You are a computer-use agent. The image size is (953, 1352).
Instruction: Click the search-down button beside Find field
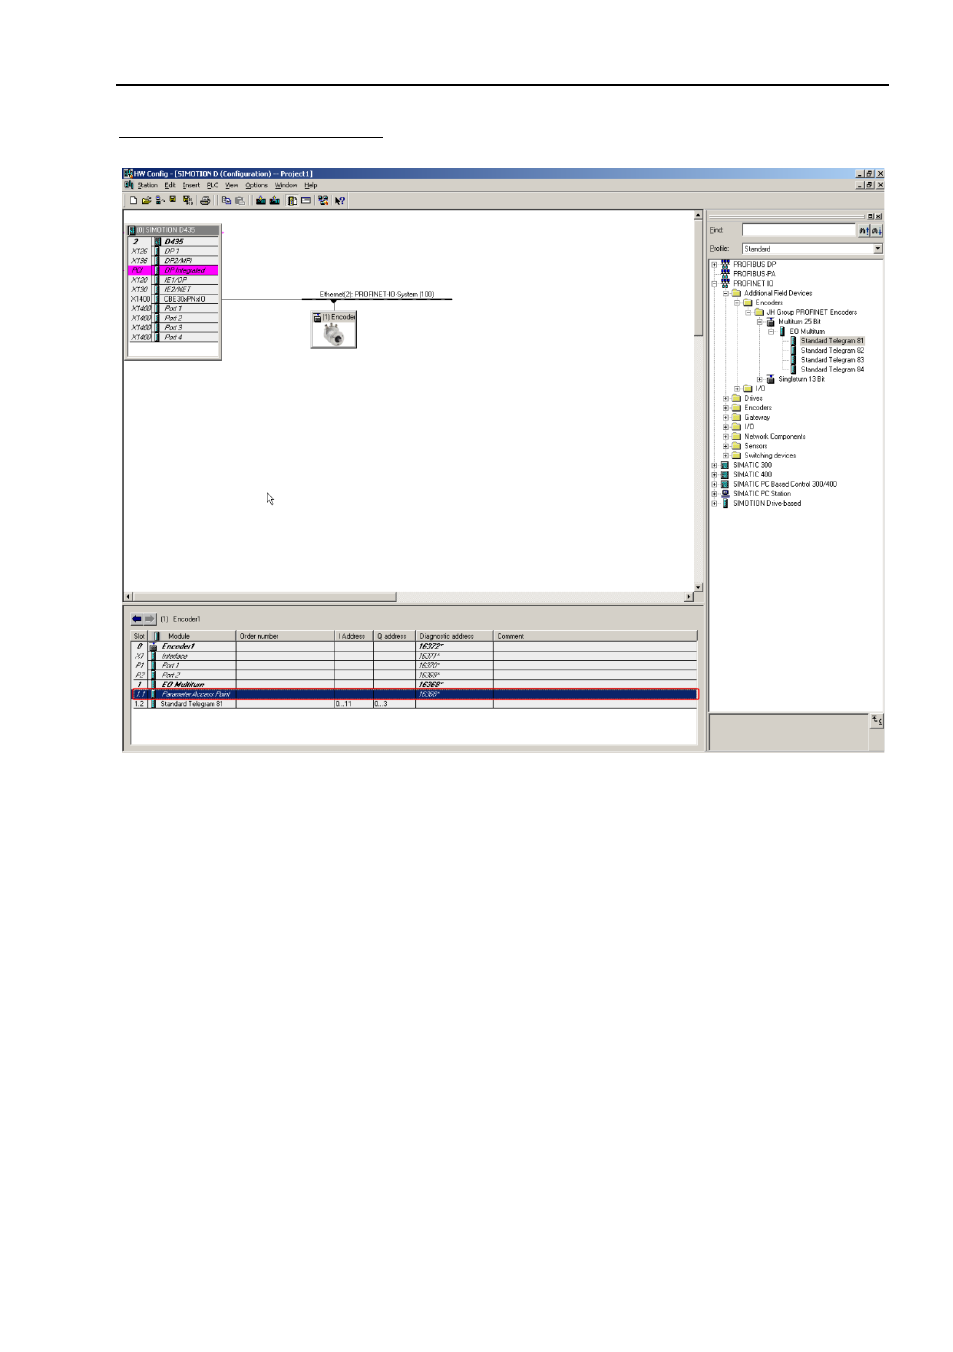876,230
